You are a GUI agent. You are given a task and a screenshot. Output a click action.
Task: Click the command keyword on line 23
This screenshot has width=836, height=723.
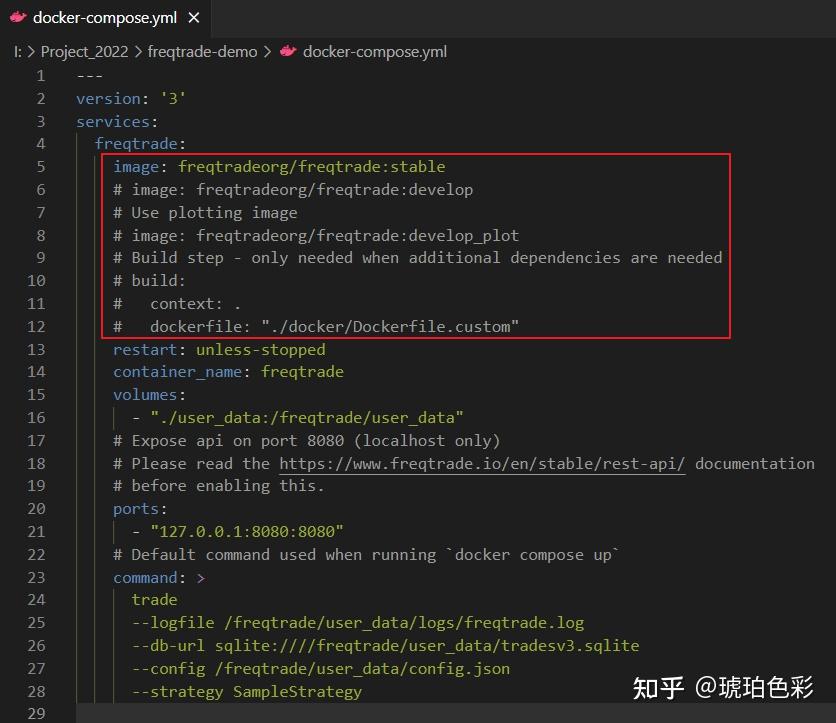point(143,577)
